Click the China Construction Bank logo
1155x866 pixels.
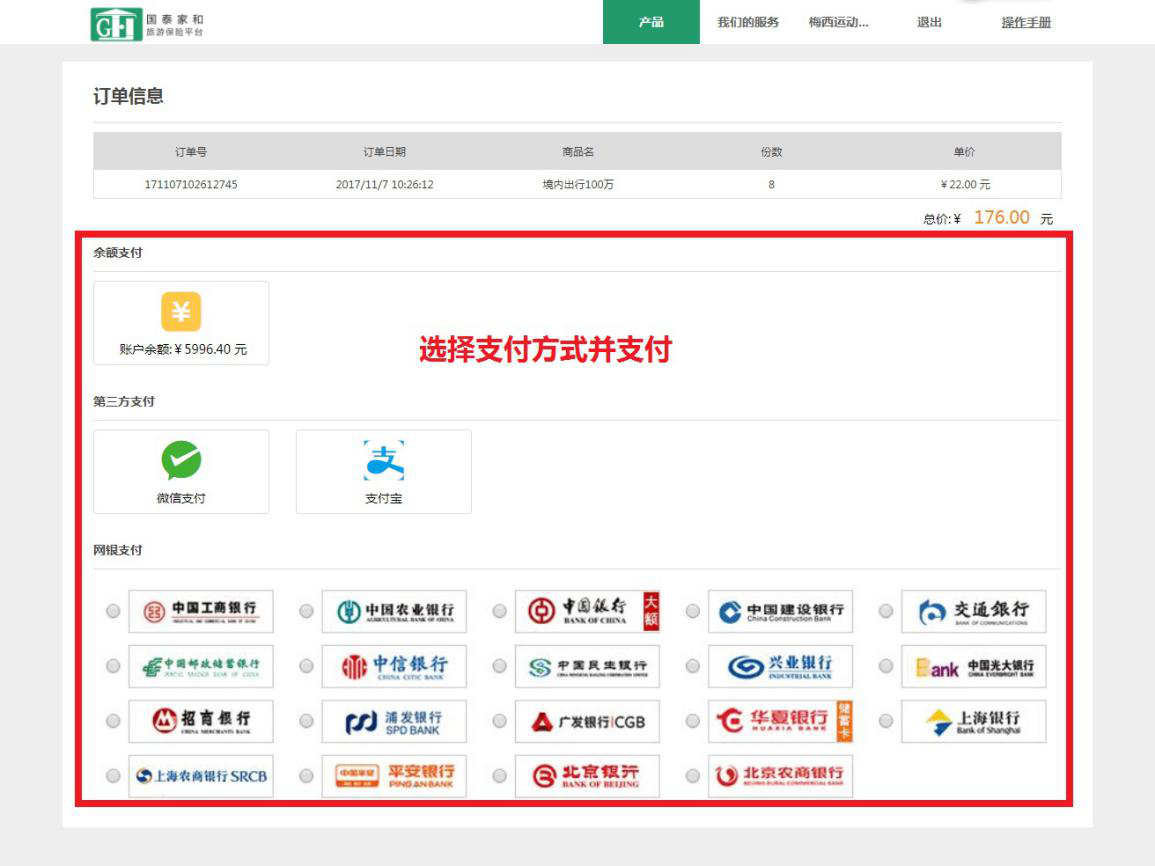click(781, 611)
